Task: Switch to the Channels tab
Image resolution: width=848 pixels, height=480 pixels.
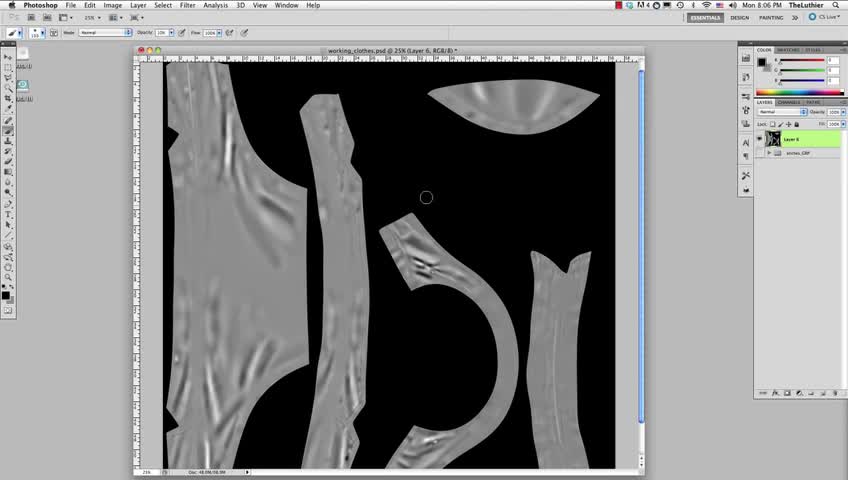Action: click(789, 102)
